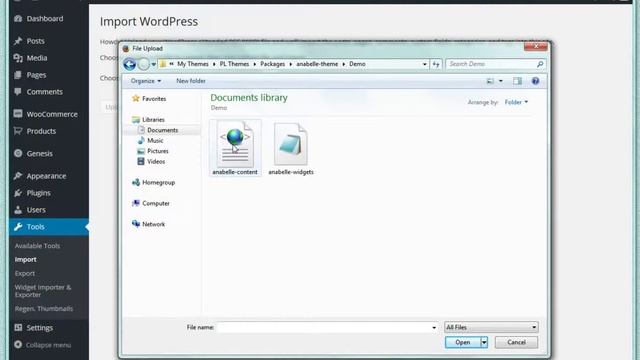Select Computer in navigation pane
The height and width of the screenshot is (360, 640).
[156, 203]
